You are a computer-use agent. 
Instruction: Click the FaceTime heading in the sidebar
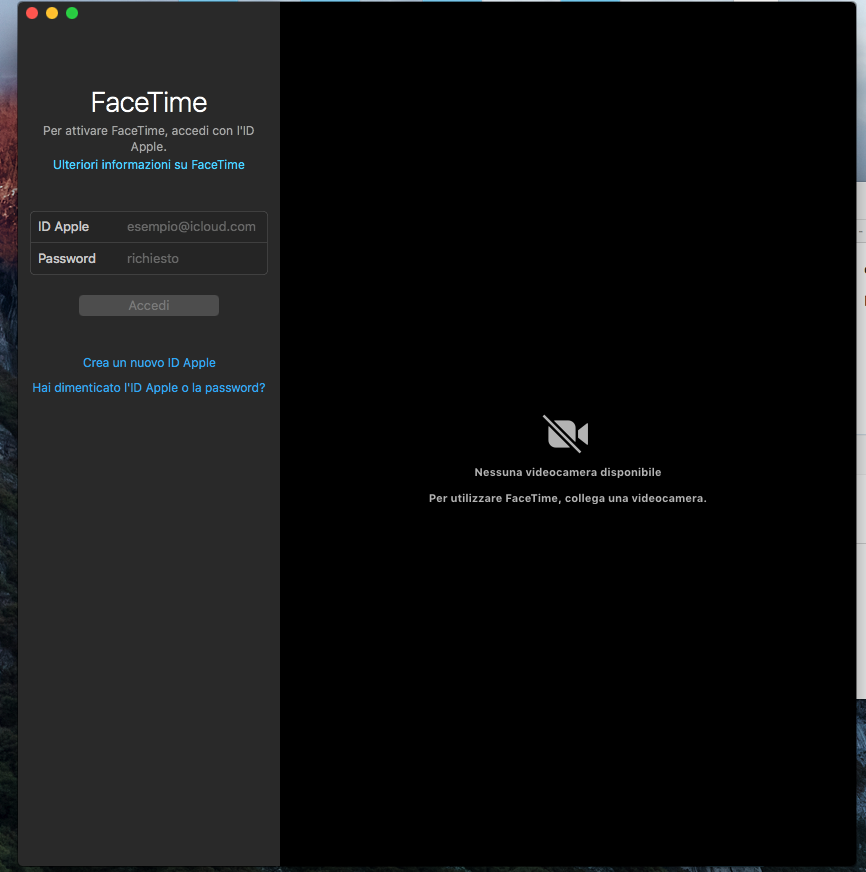[149, 102]
